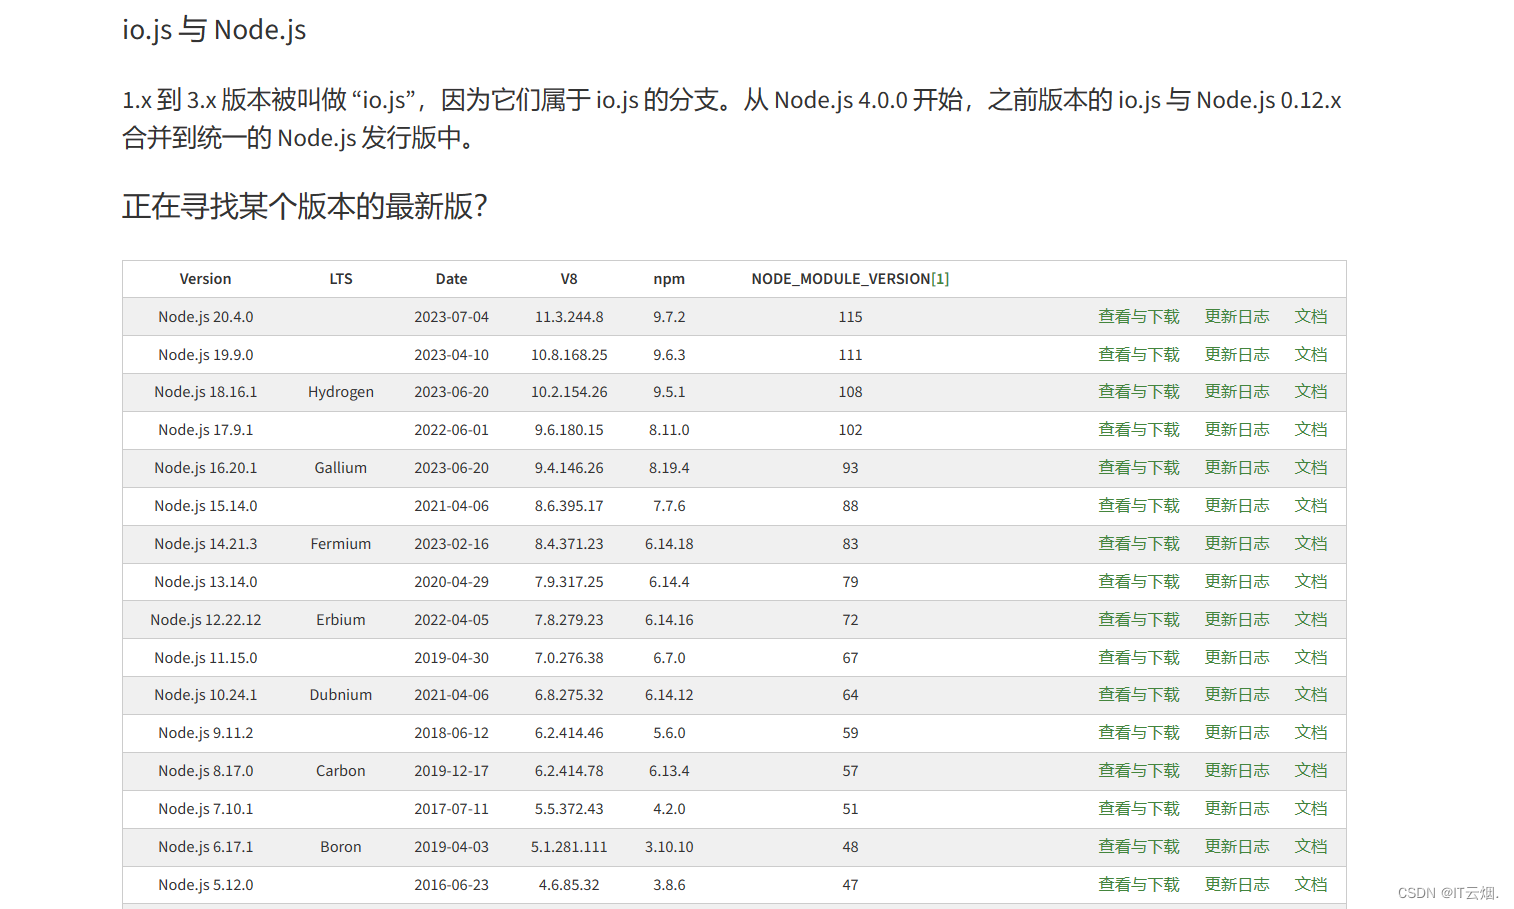The height and width of the screenshot is (909, 1514).
Task: Open 文档 for Node.js 20.4.0
Action: pyautogui.click(x=1311, y=317)
